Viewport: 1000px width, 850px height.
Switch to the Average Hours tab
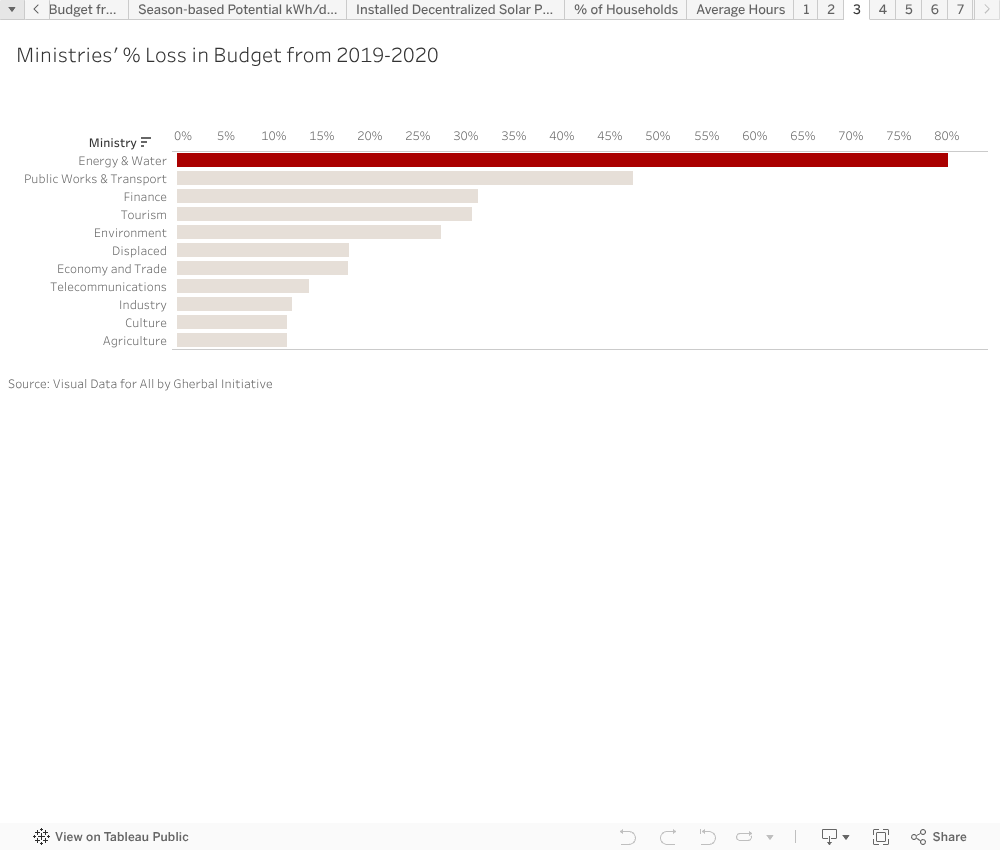coord(740,10)
